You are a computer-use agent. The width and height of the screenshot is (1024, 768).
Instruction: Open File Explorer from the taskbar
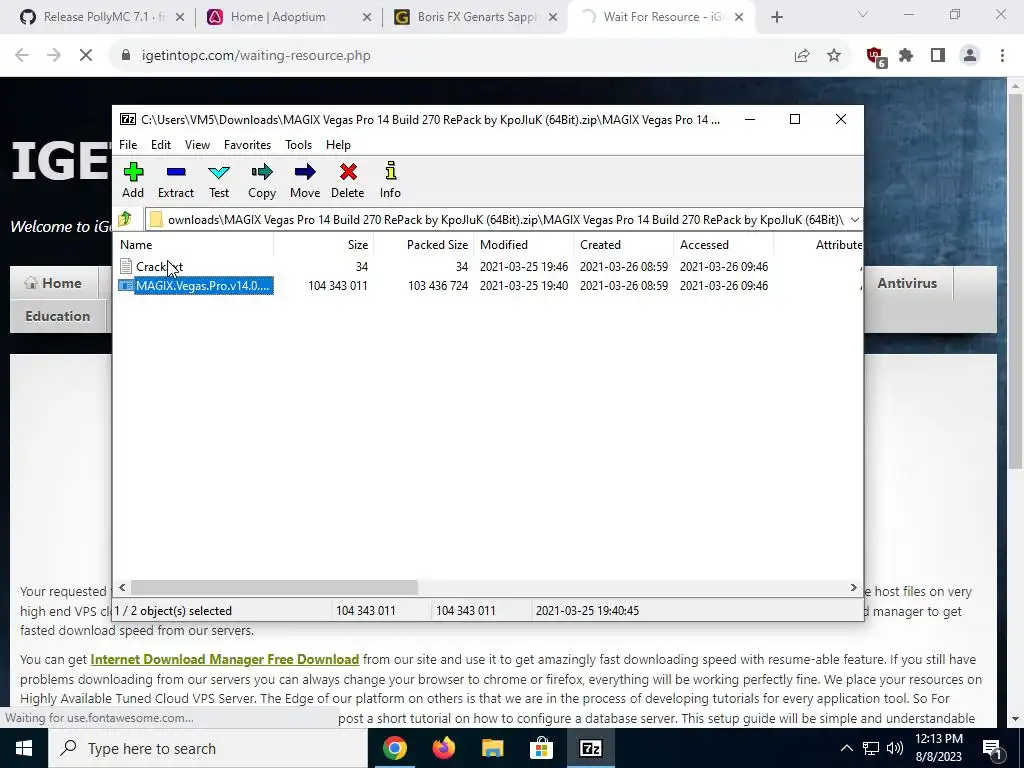492,748
